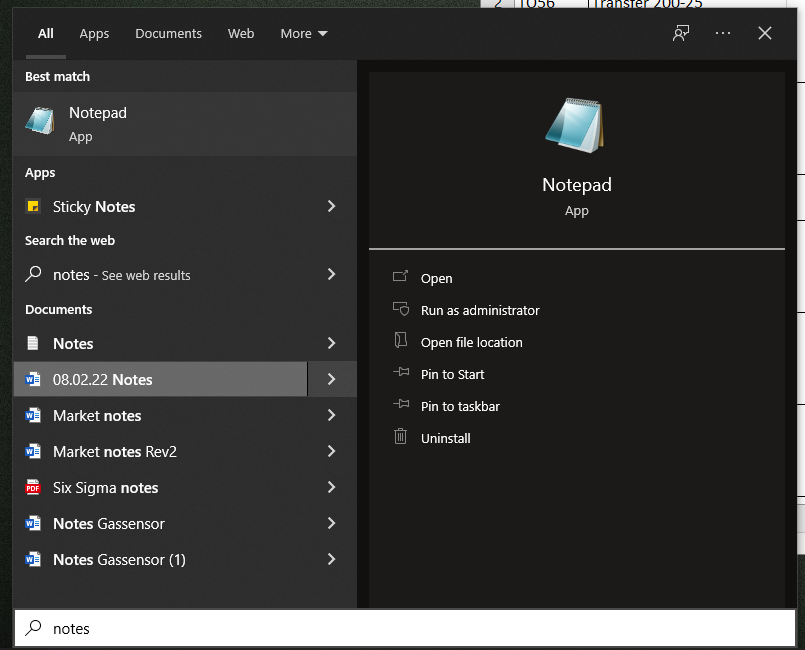Click Word icon beside Notes Gassensor

pos(33,523)
